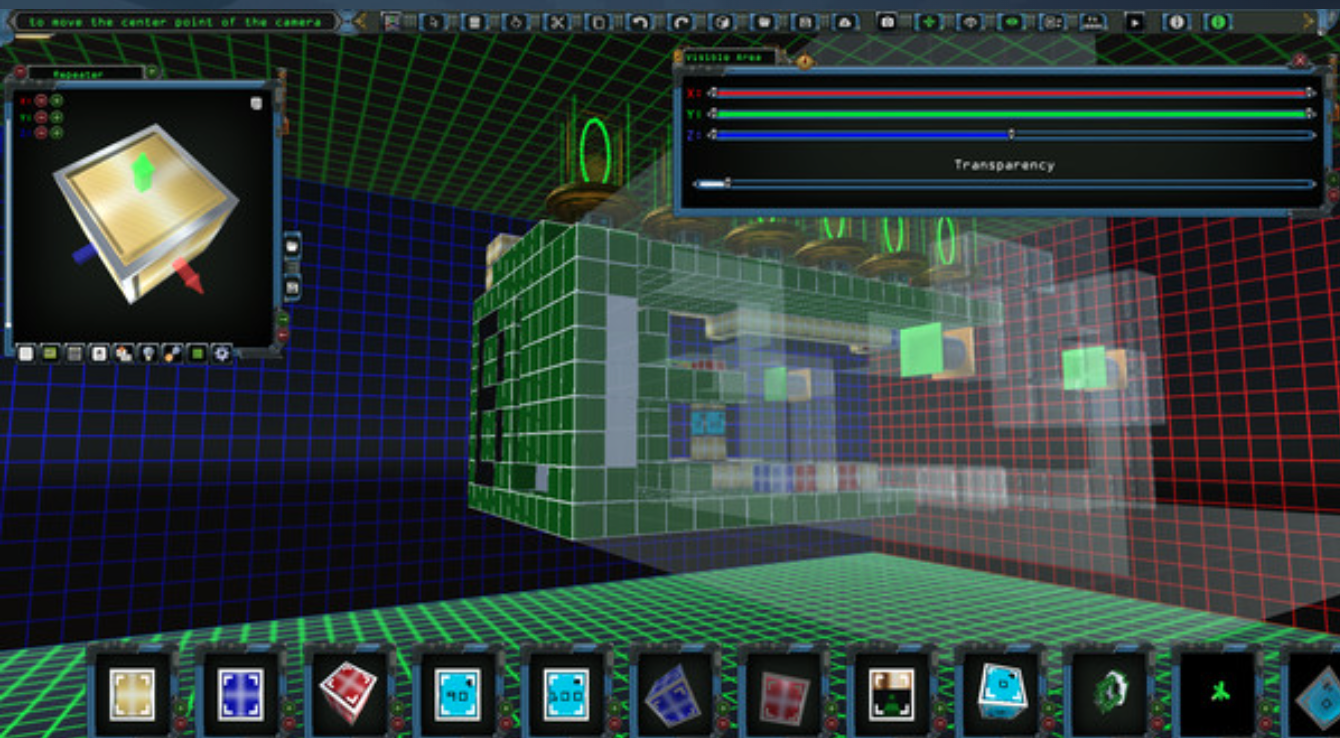Click the camera center point hint text

click(175, 21)
